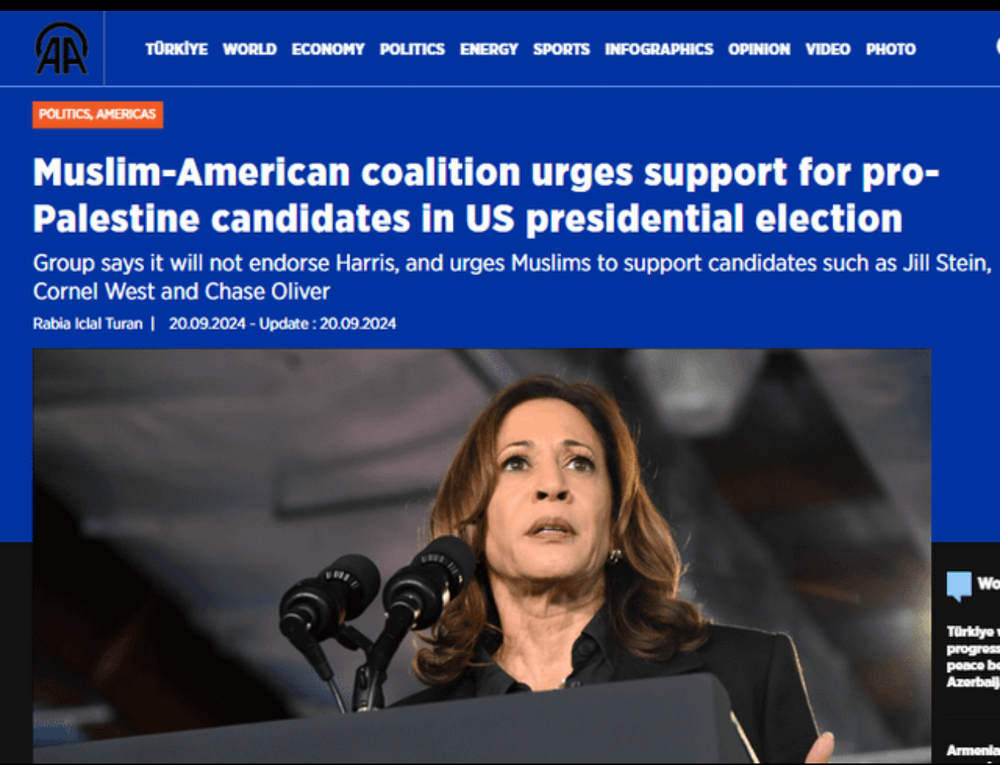
Task: Select POLITICS in the navigation bar
Action: 412,49
